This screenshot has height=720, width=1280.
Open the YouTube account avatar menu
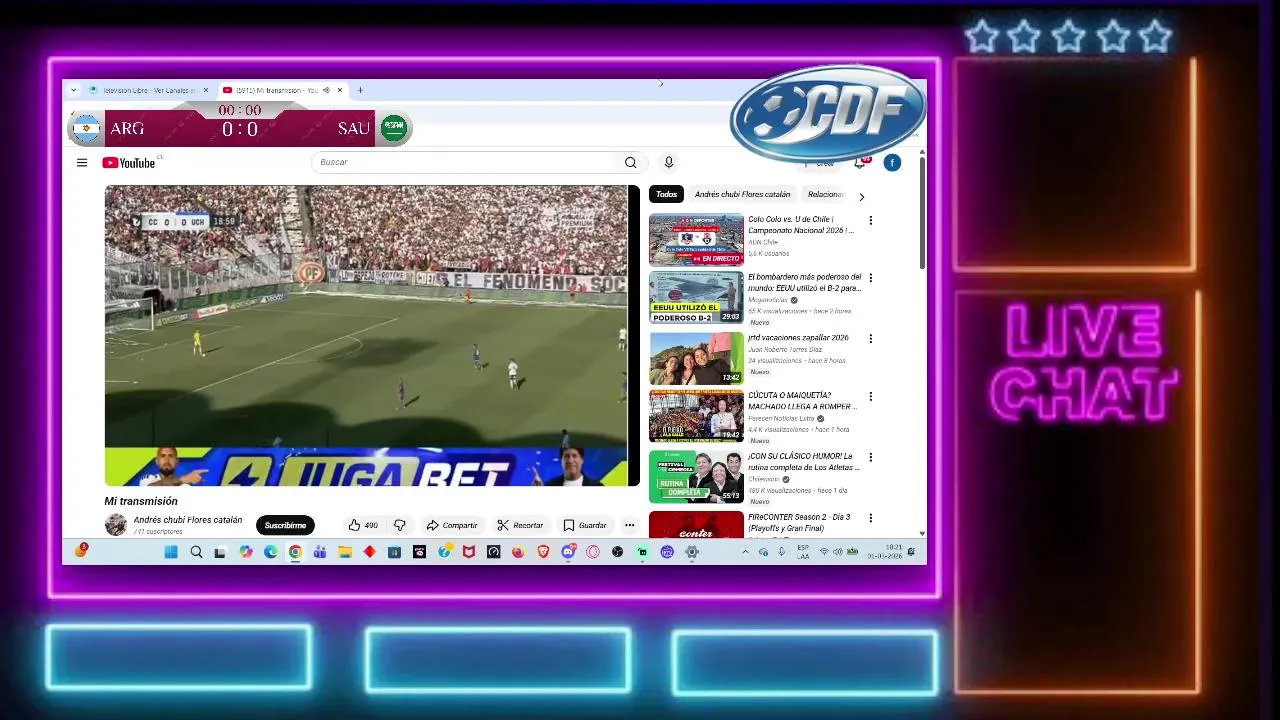point(892,162)
